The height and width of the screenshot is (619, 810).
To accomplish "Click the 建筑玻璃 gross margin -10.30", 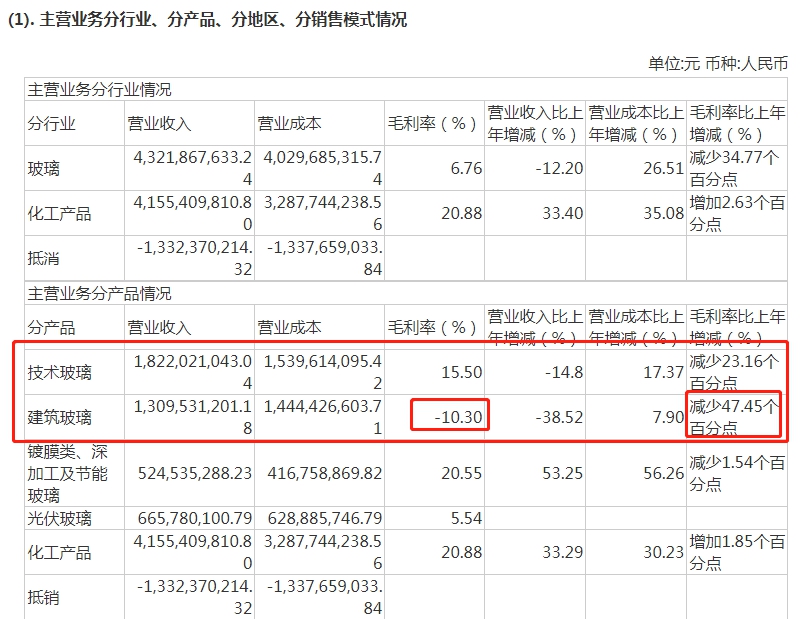I will pos(458,417).
